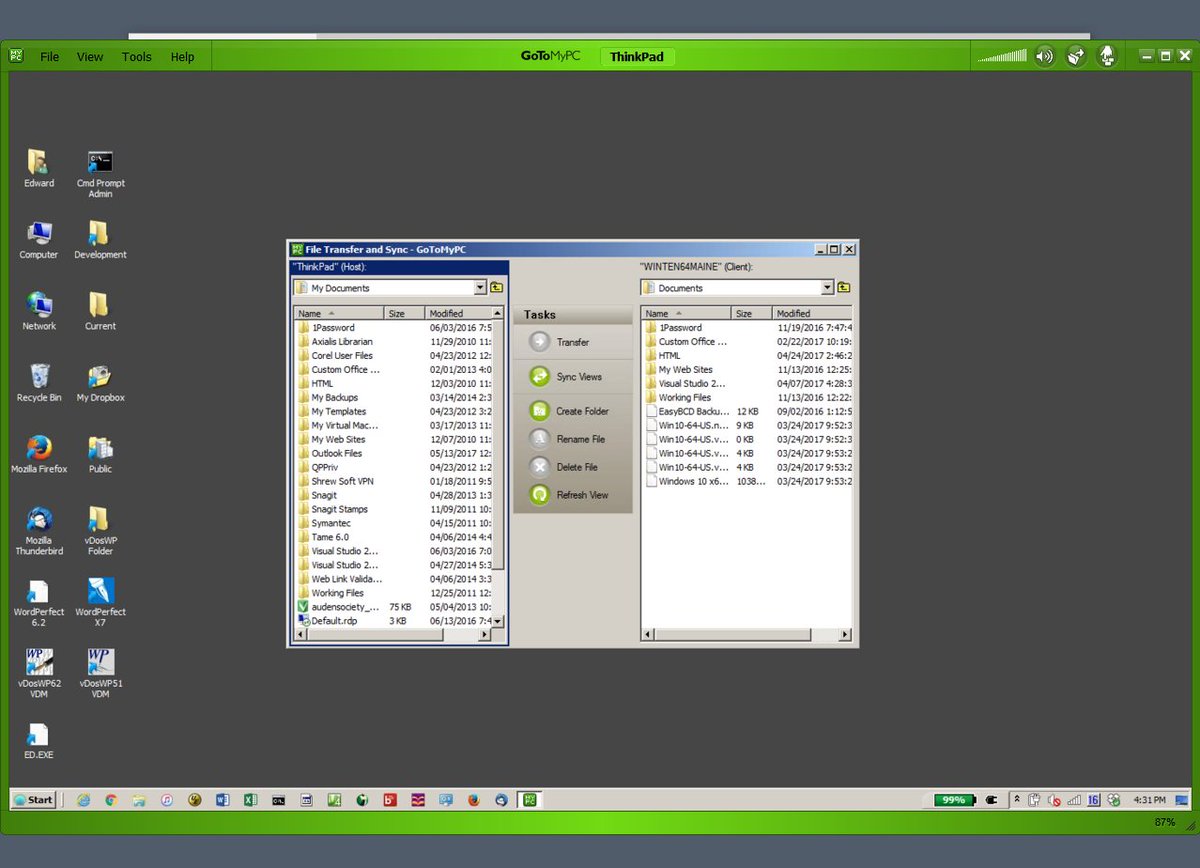Screen dimensions: 1200x868
Task: Toggle sound icon in GoToMyPC toolbar
Action: 1045,56
